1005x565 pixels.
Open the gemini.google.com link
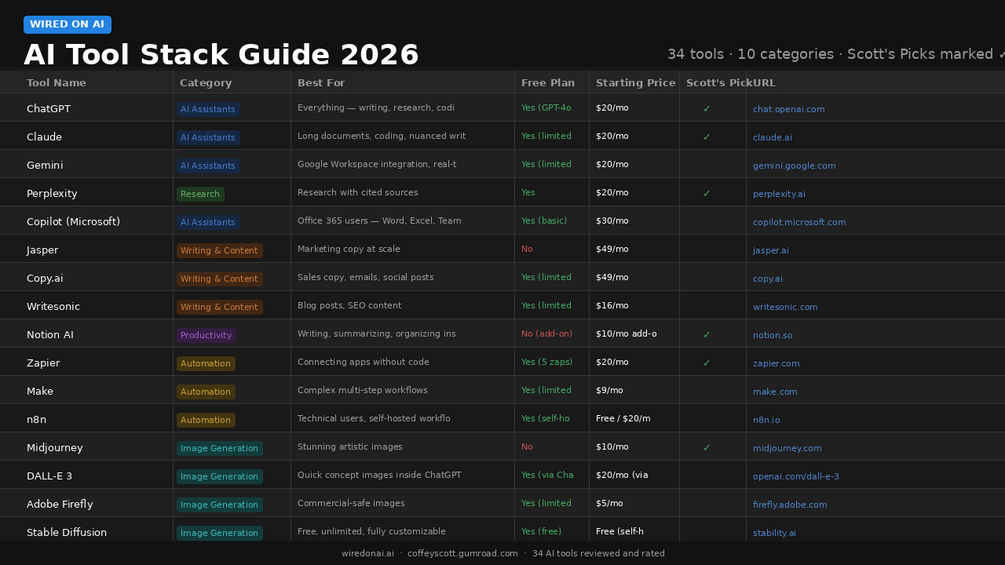point(794,165)
